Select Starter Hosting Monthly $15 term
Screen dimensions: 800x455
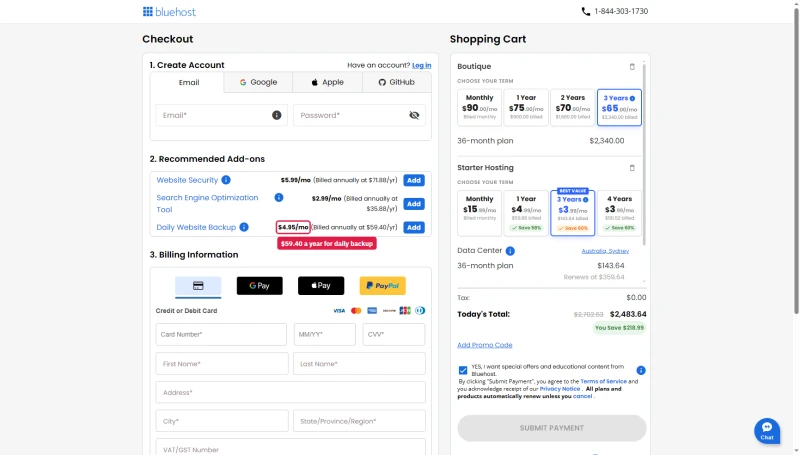coord(480,213)
